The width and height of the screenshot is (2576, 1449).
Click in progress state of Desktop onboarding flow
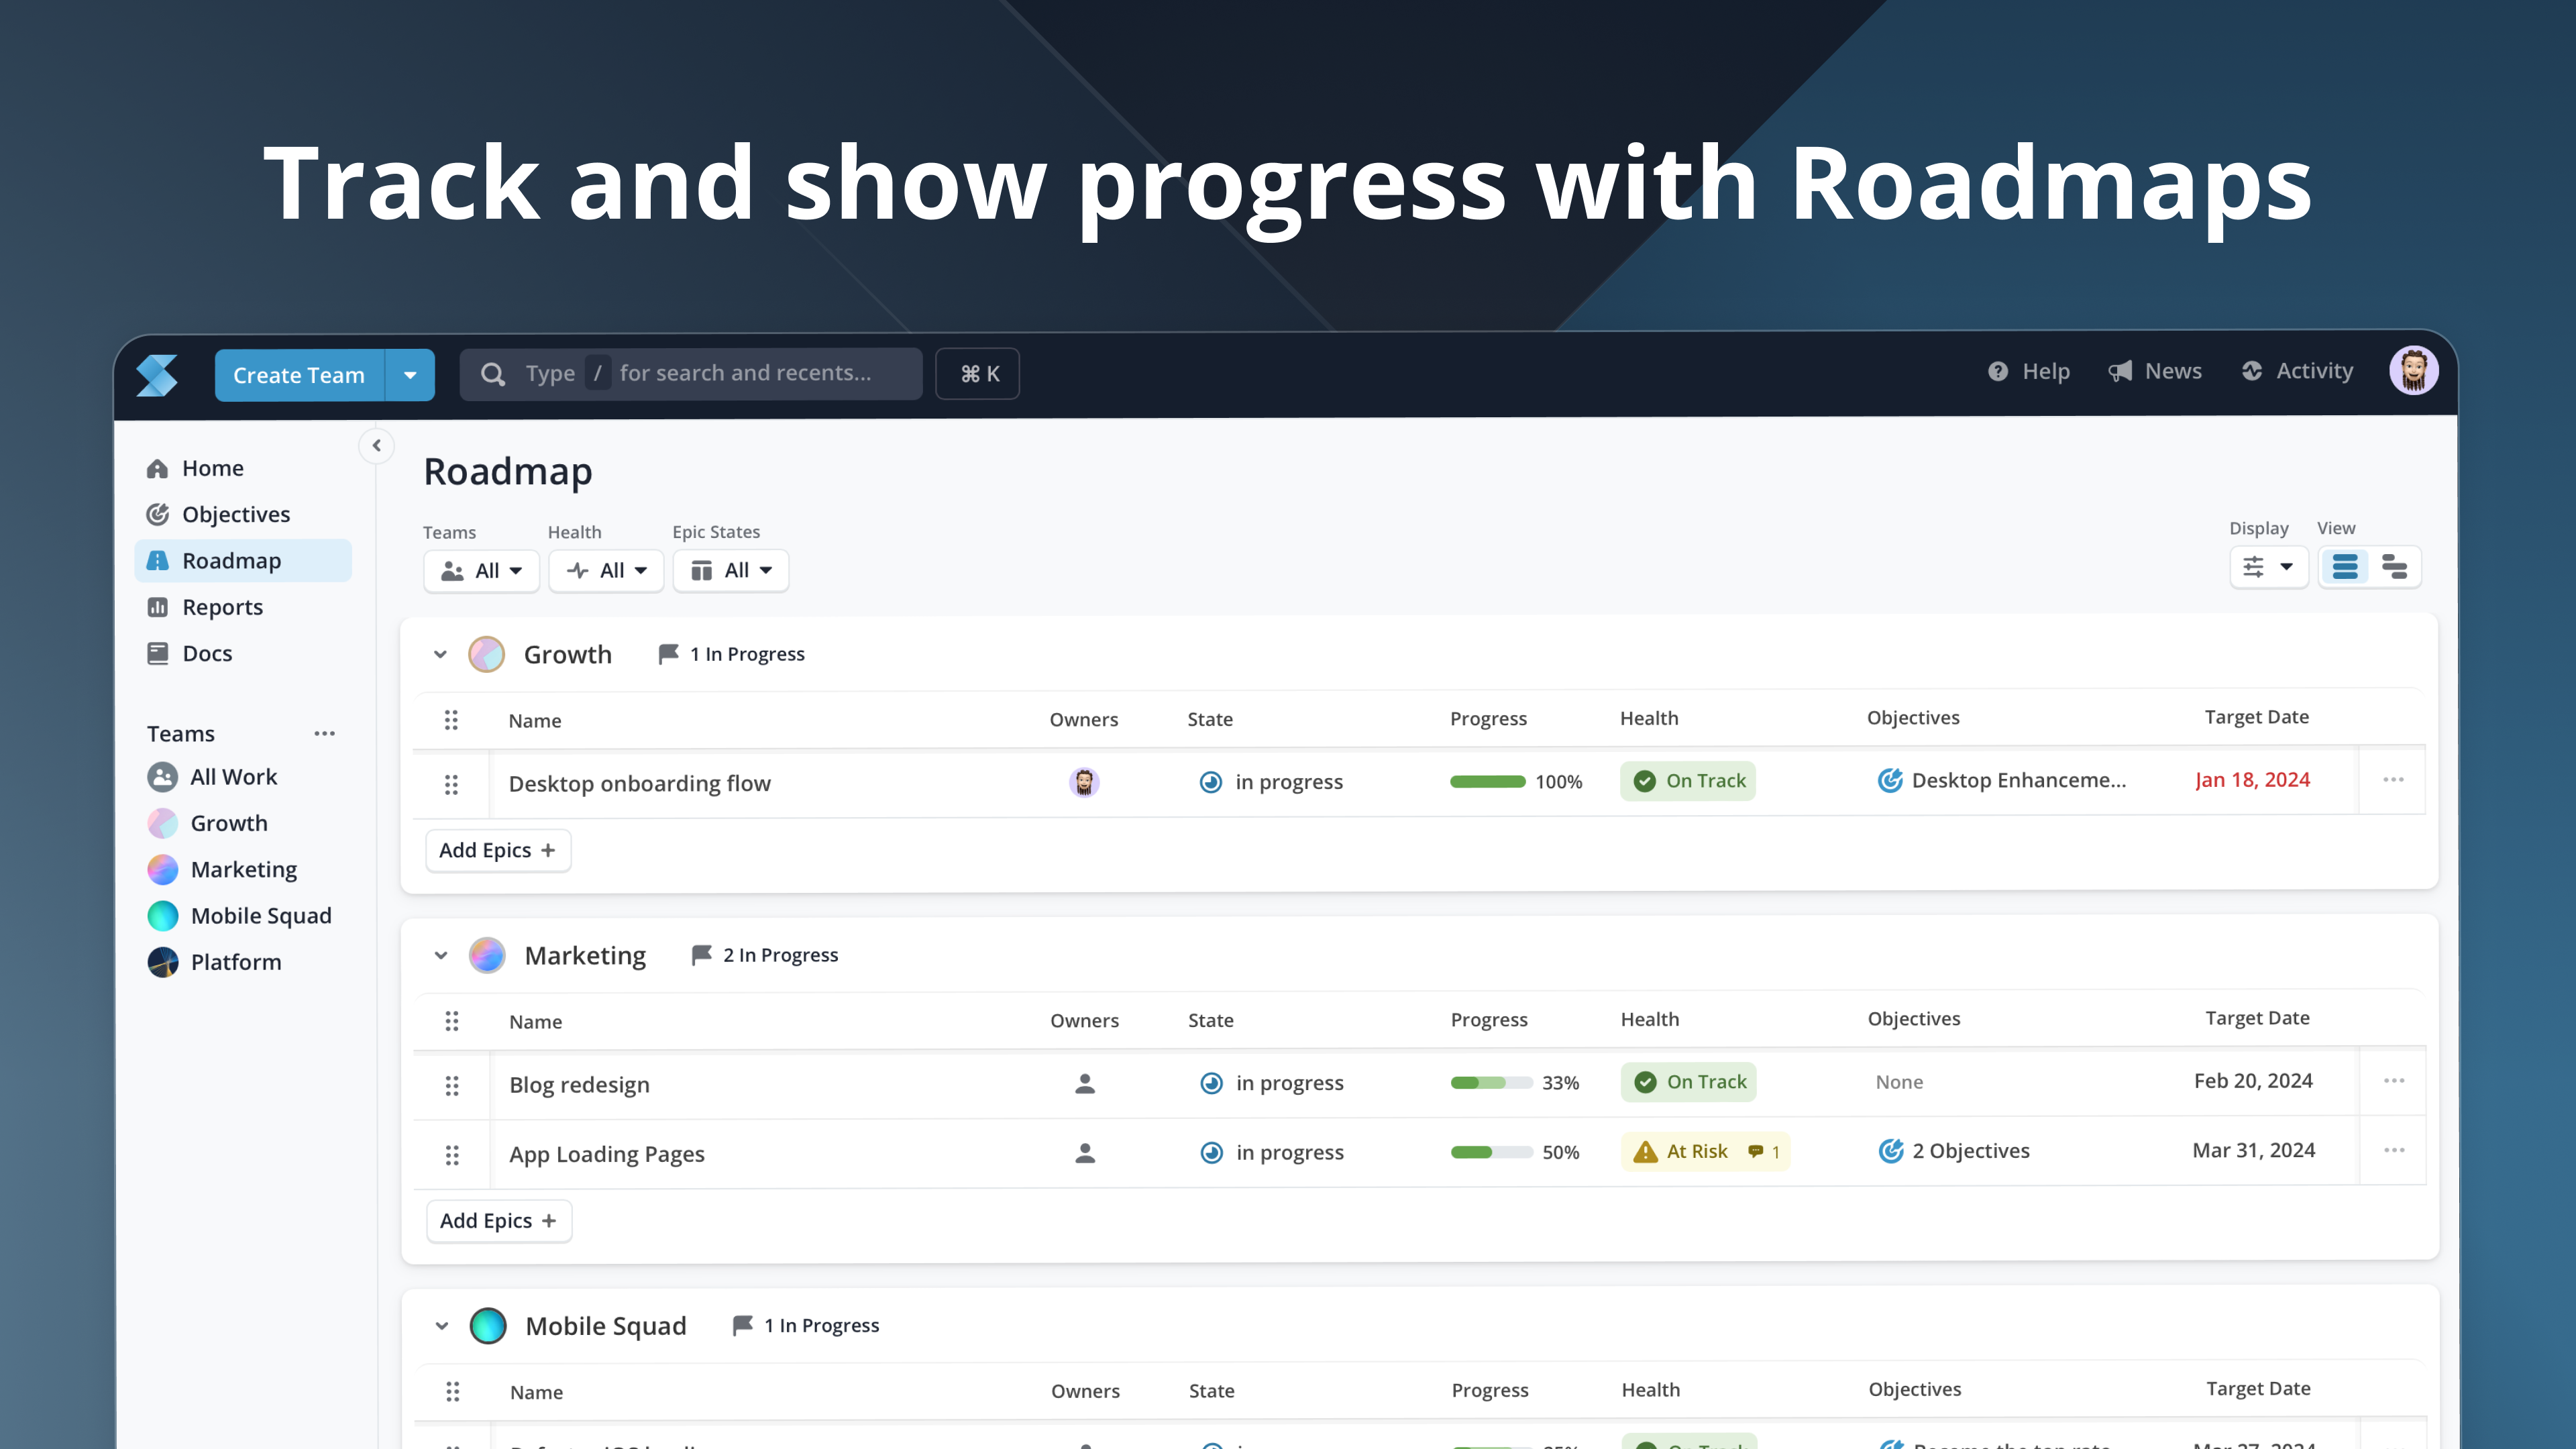(x=1270, y=783)
